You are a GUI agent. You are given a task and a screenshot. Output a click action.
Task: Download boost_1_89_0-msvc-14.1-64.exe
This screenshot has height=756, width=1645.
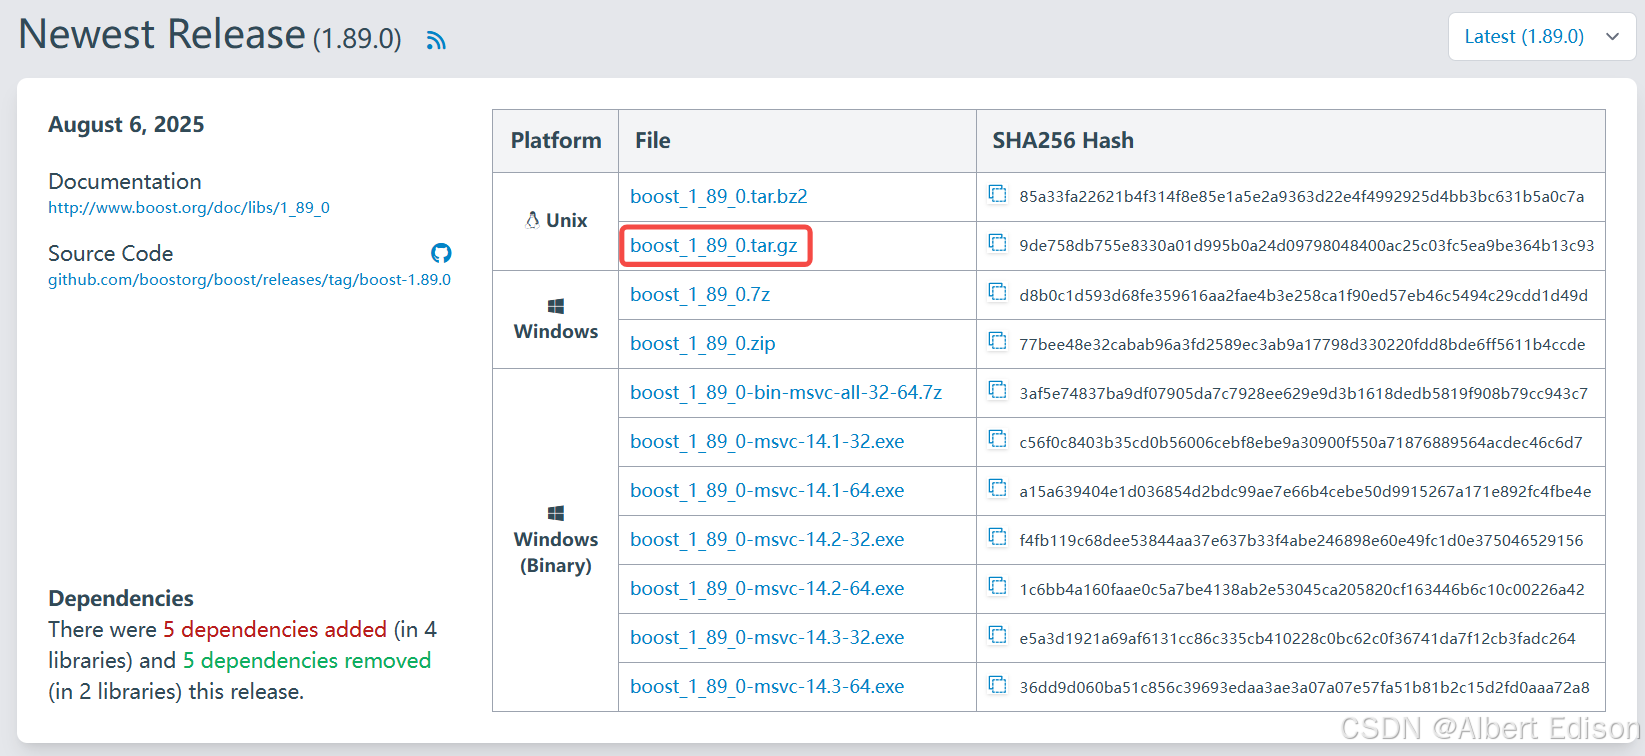click(x=767, y=490)
